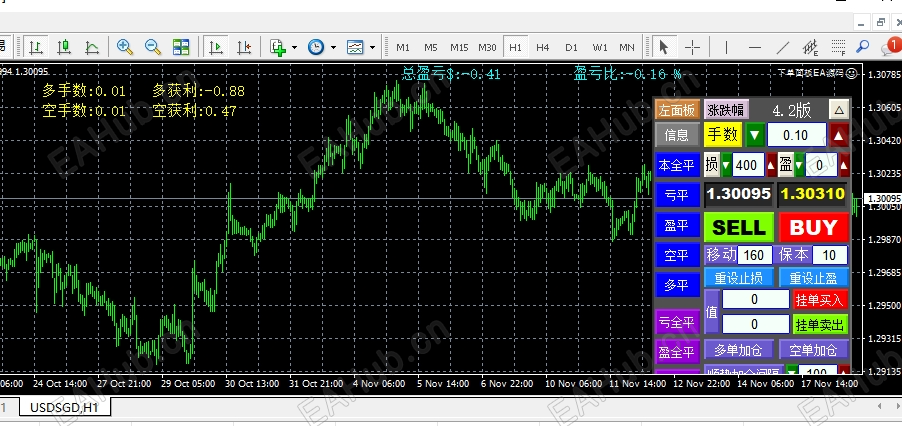This screenshot has width=902, height=426.
Task: Open the USDSGD,H1 chart tab
Action: [65, 408]
